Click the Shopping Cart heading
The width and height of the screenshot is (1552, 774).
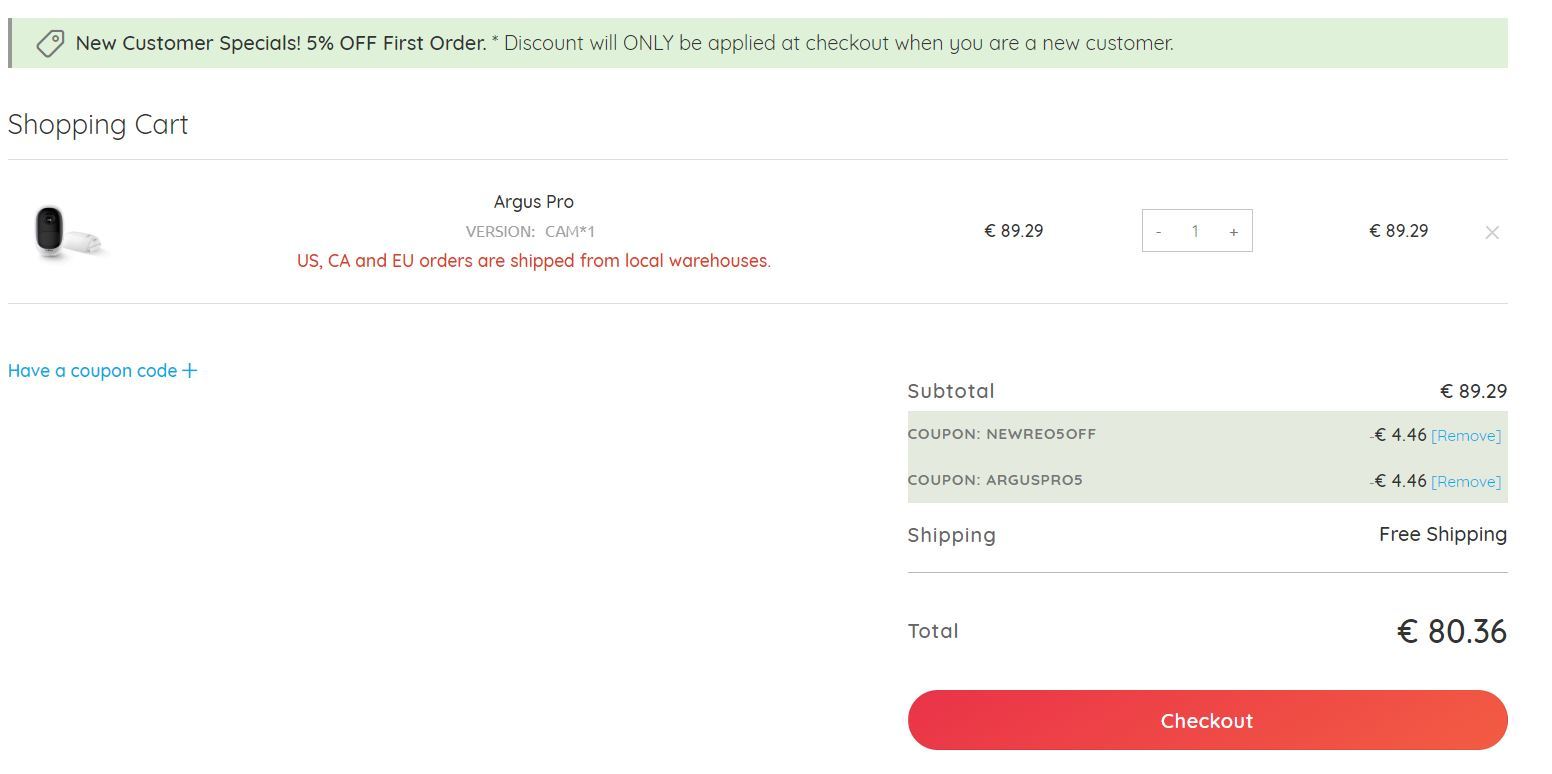tap(98, 124)
